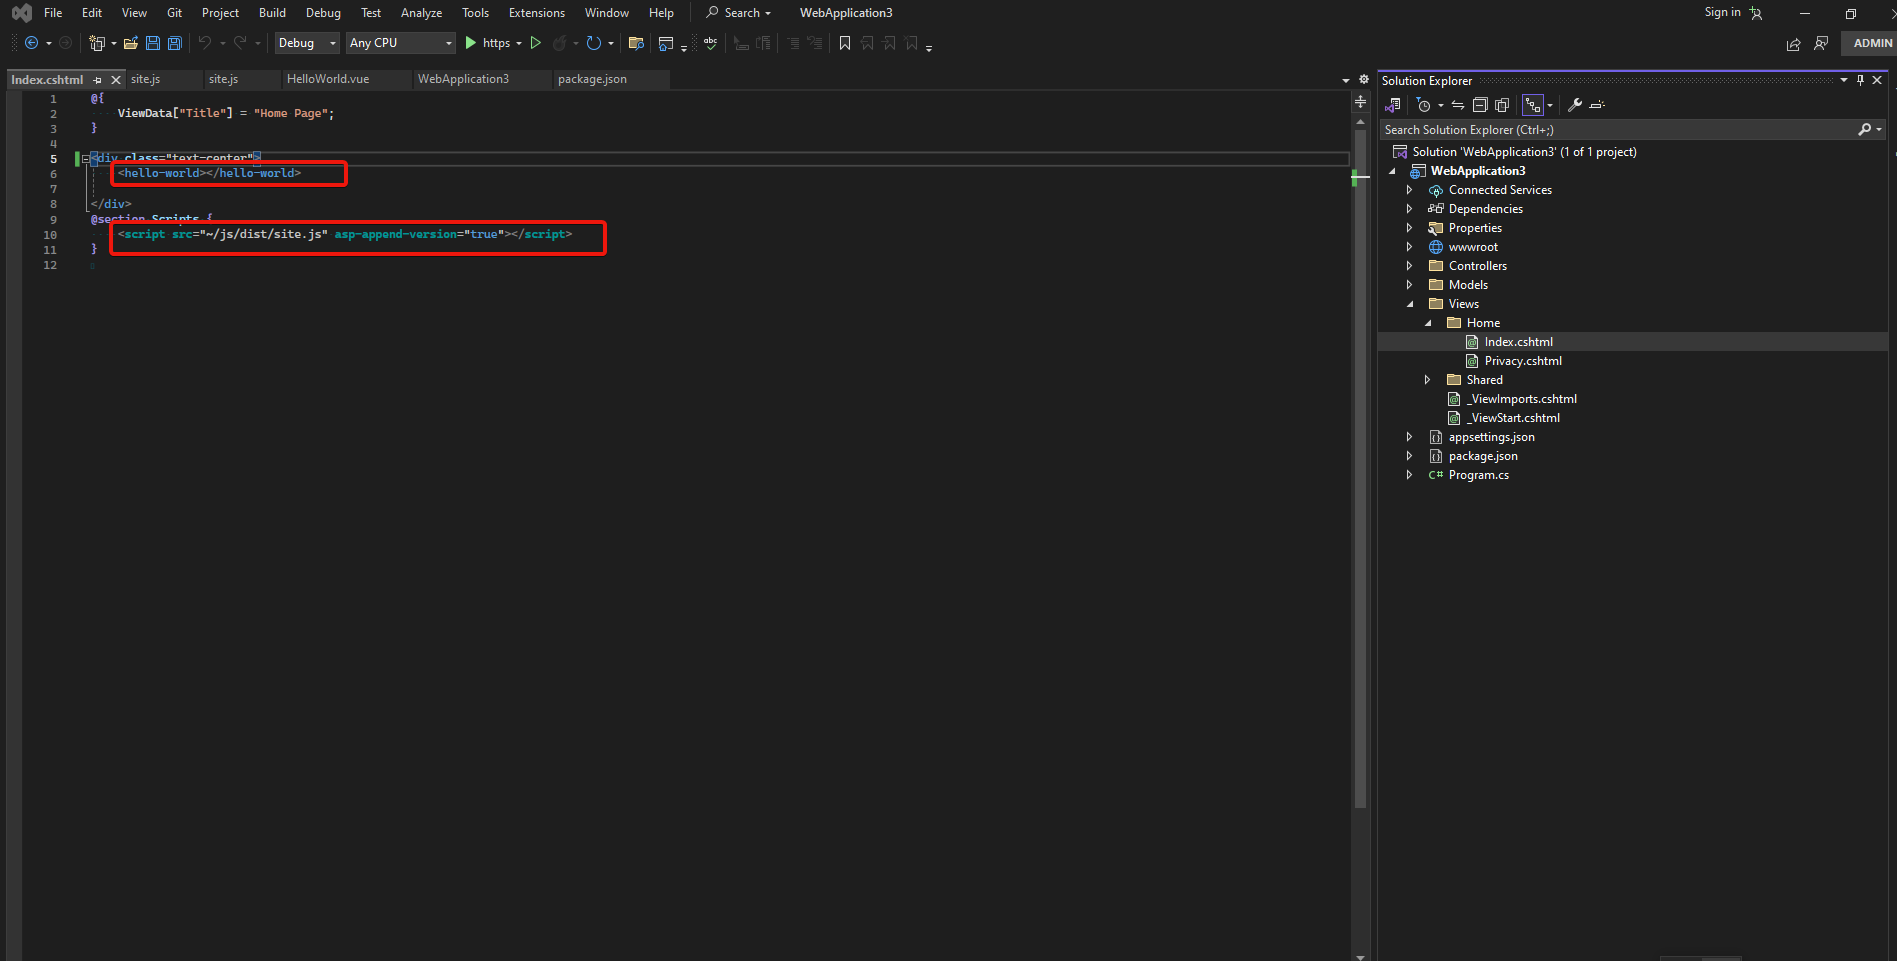Click the Collapse All icon in Solution Explorer
This screenshot has height=961, width=1897.
[x=1480, y=105]
